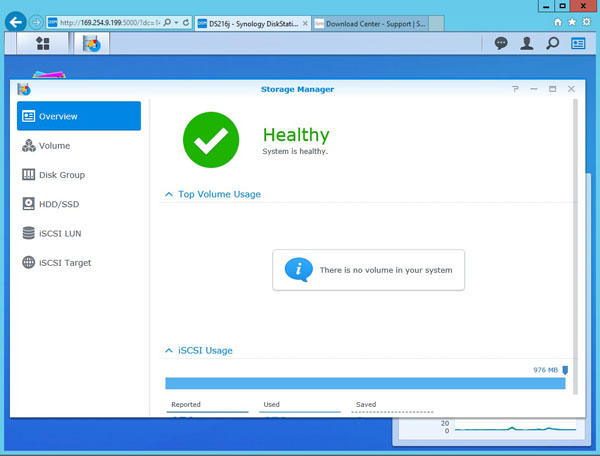The width and height of the screenshot is (600, 456).
Task: Click the Storage Manager taskbar icon
Action: [x=91, y=43]
